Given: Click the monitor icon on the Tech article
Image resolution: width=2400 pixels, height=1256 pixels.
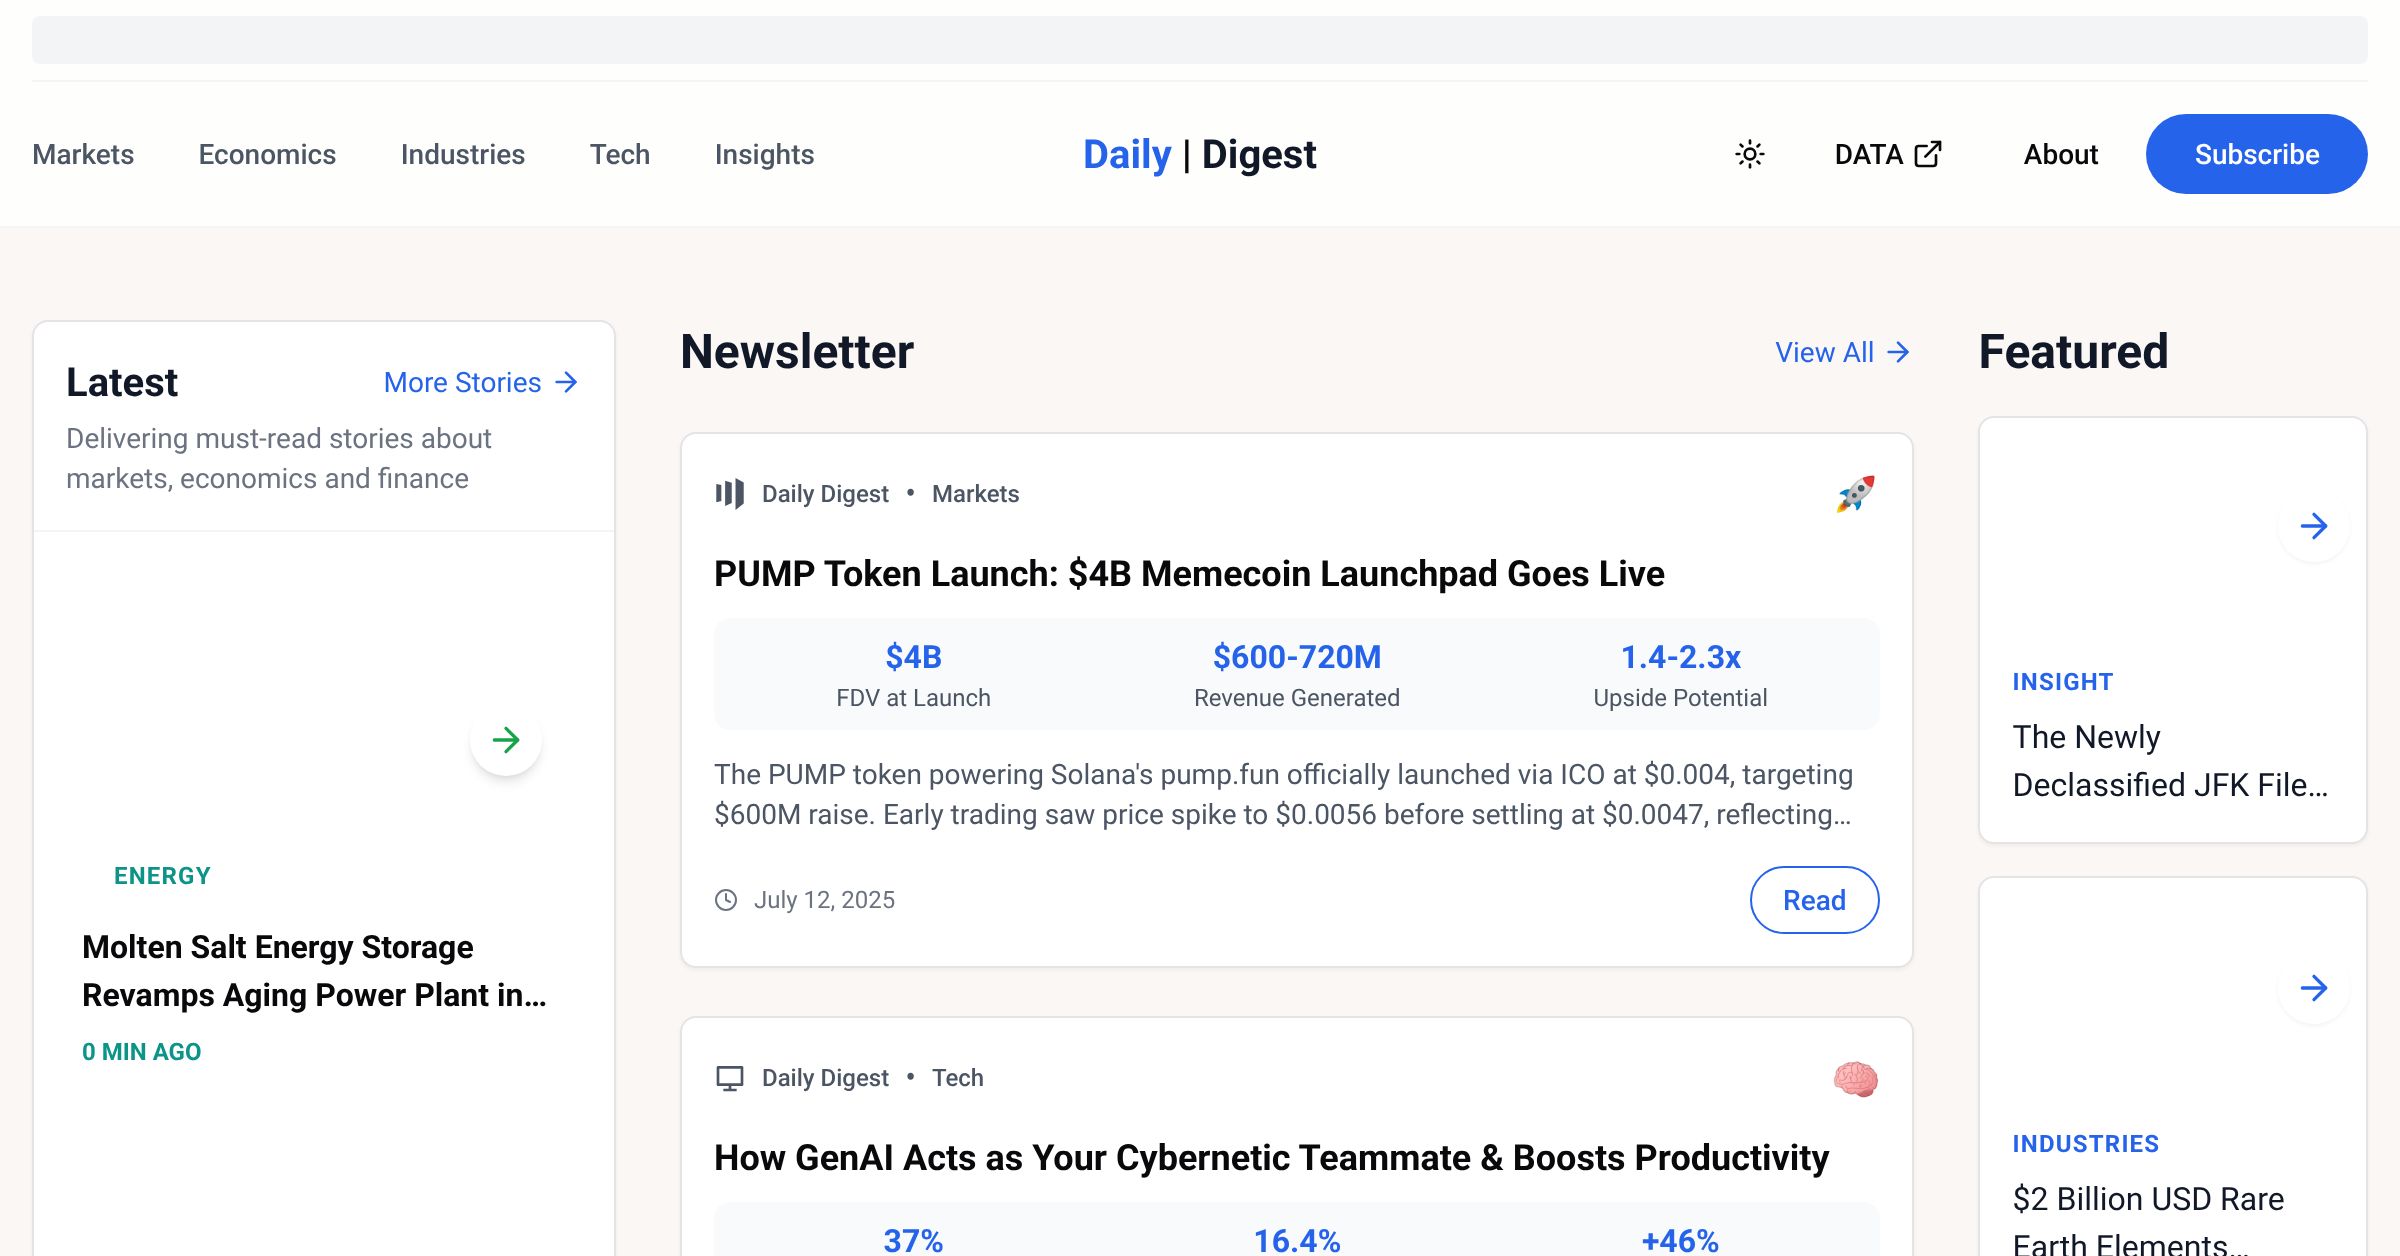Looking at the screenshot, I should pyautogui.click(x=728, y=1077).
